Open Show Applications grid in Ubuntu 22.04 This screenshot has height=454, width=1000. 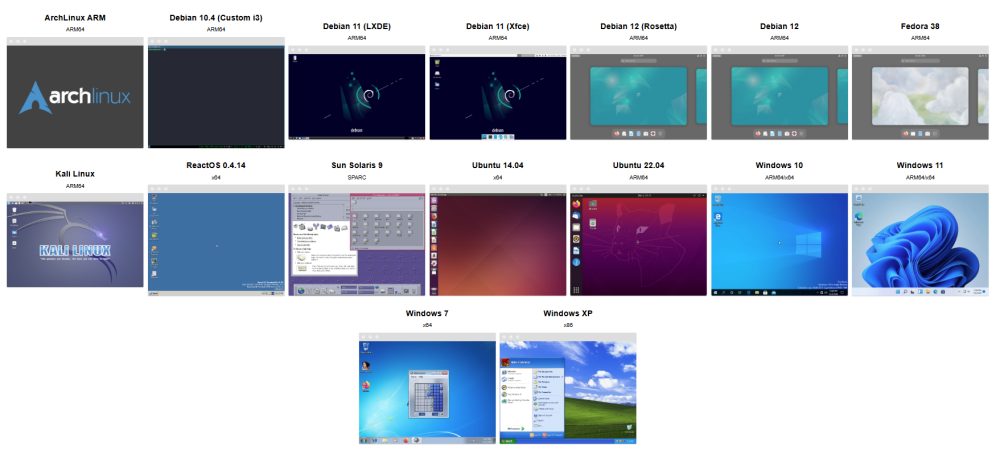pos(577,290)
